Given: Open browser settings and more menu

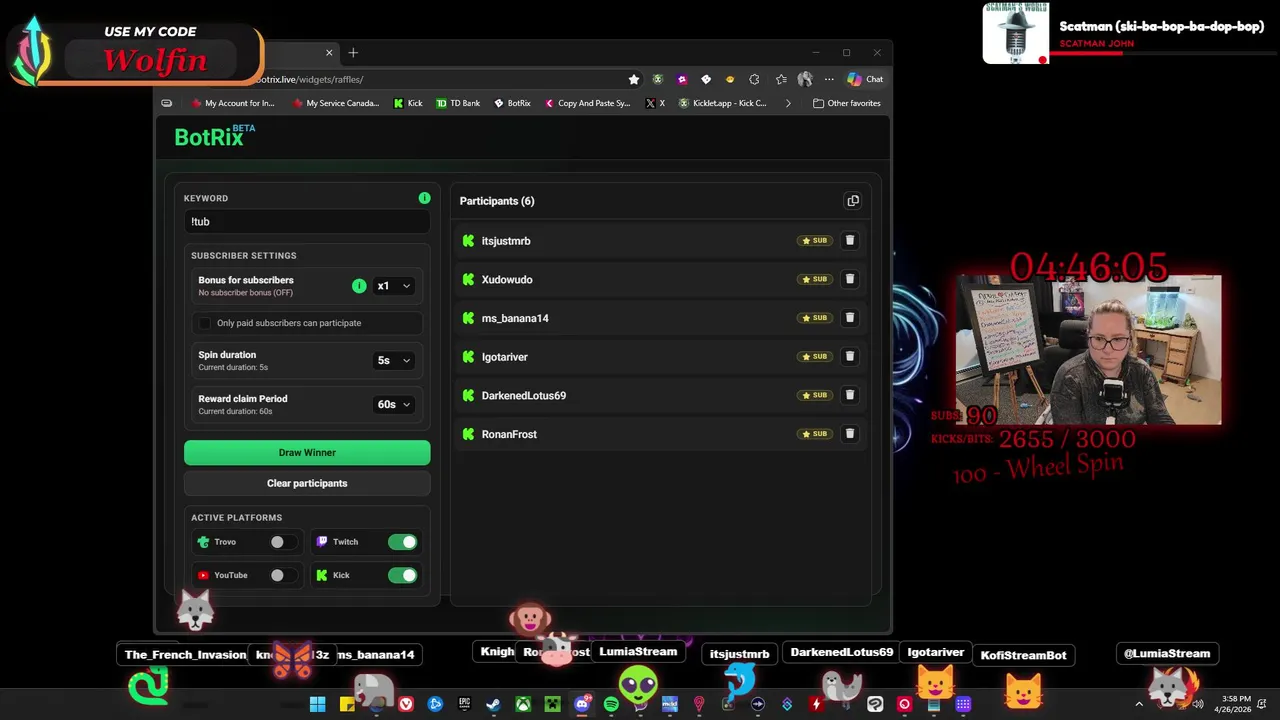Looking at the screenshot, I should [x=829, y=79].
